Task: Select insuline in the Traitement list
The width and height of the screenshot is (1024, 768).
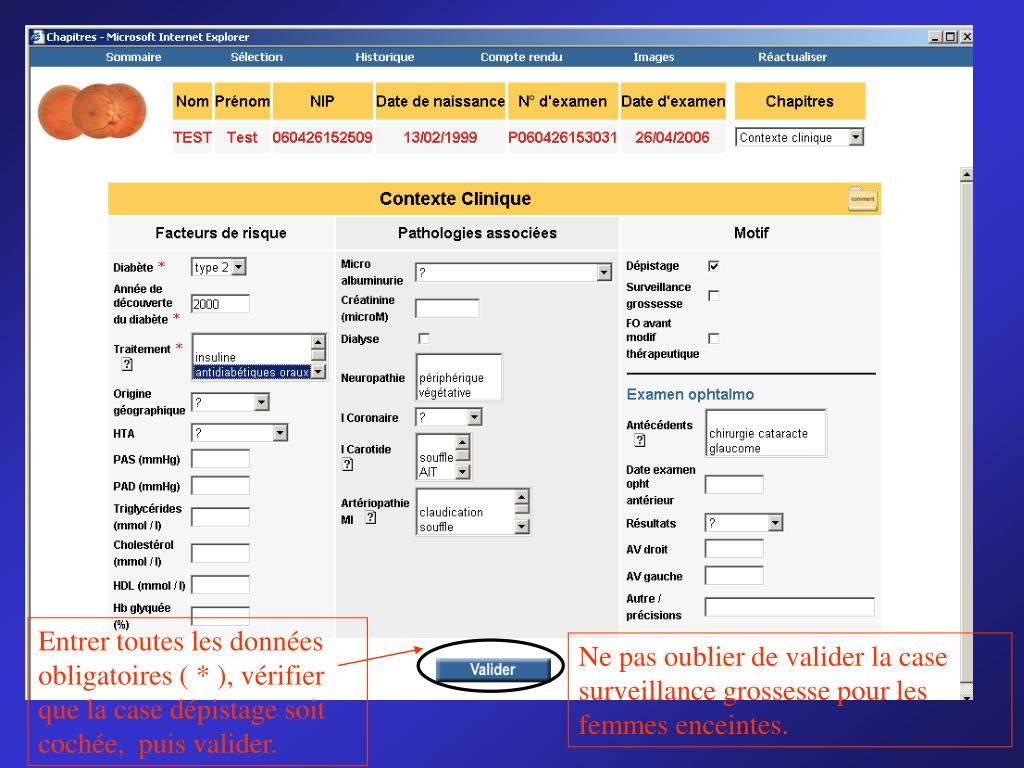Action: pos(251,357)
